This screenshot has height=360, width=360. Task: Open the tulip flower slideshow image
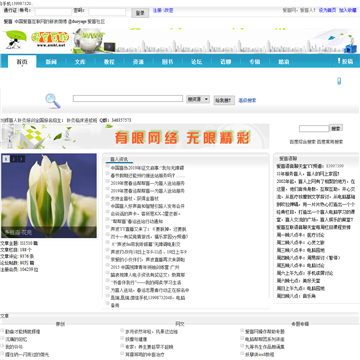click(x=49, y=196)
